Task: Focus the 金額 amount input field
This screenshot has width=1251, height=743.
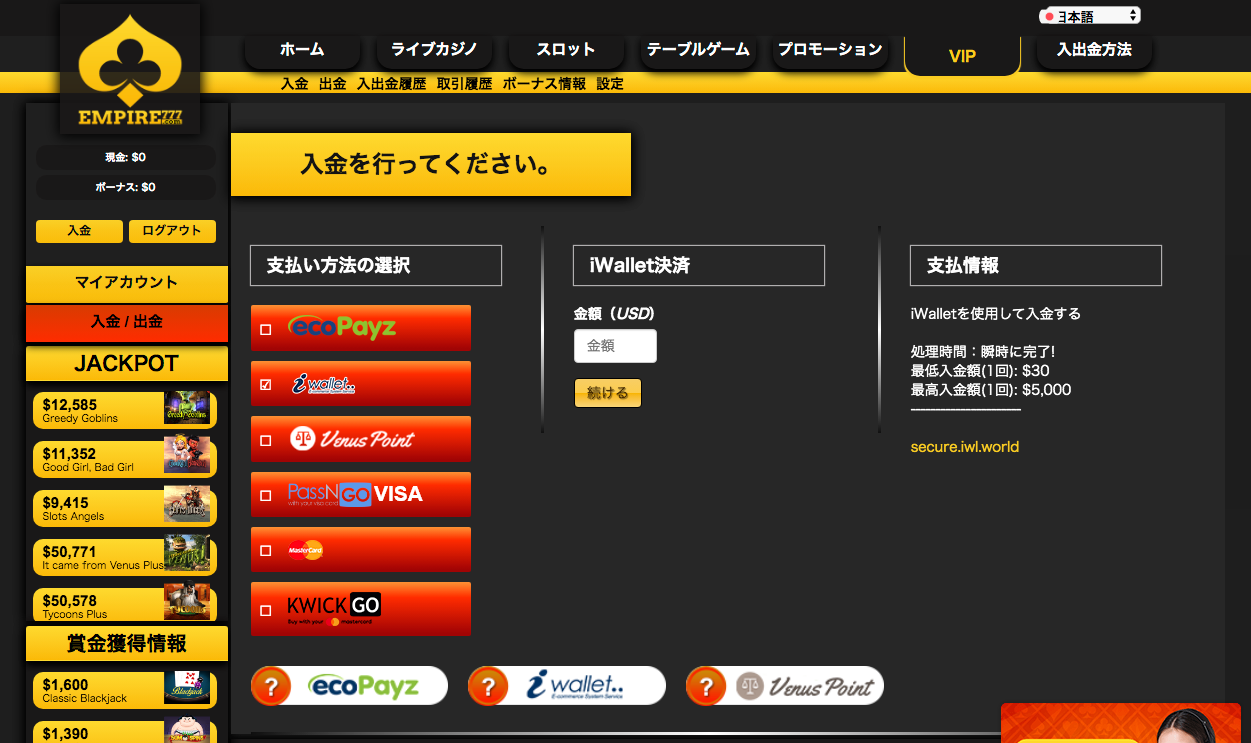Action: (x=615, y=346)
